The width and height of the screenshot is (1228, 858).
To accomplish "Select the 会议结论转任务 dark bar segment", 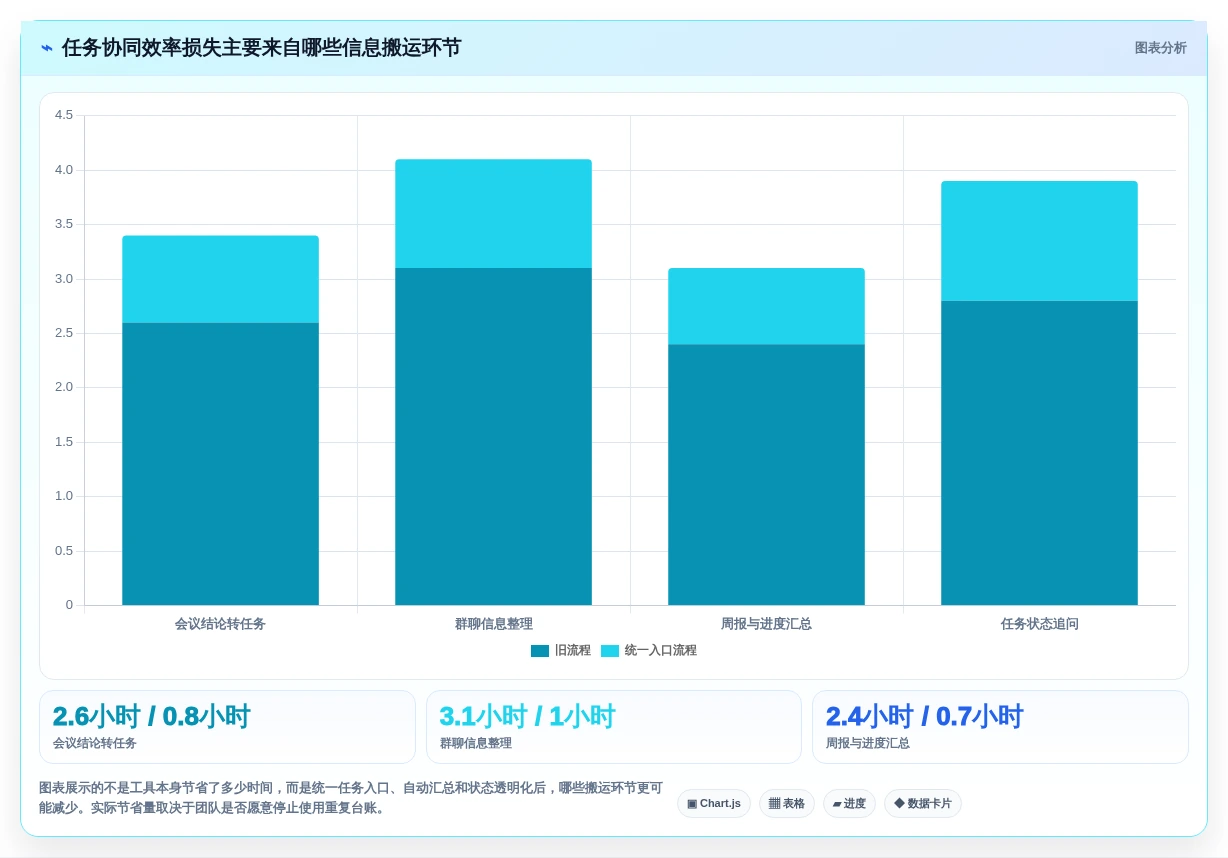I will click(x=220, y=464).
